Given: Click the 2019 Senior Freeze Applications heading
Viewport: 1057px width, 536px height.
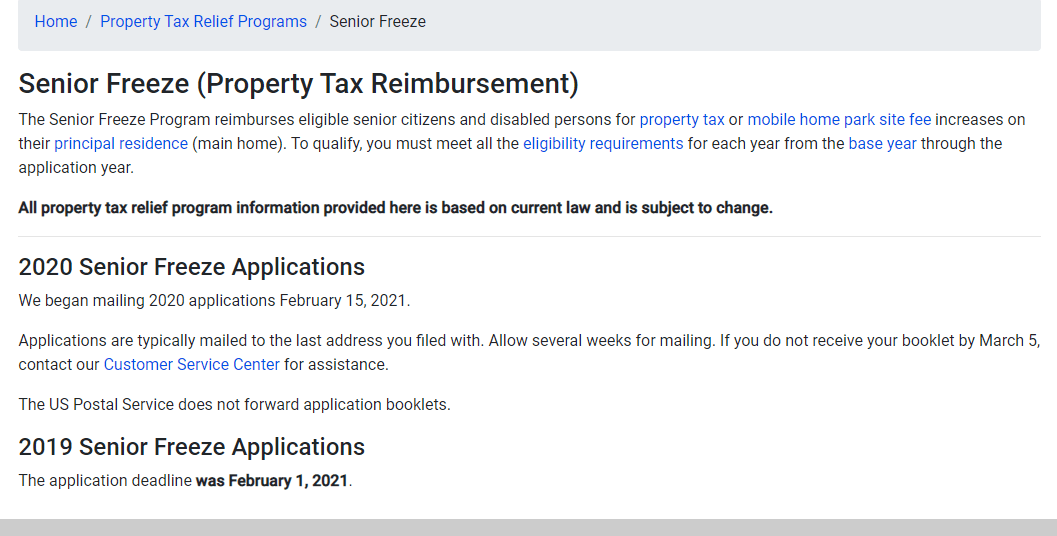Looking at the screenshot, I should click(x=192, y=446).
